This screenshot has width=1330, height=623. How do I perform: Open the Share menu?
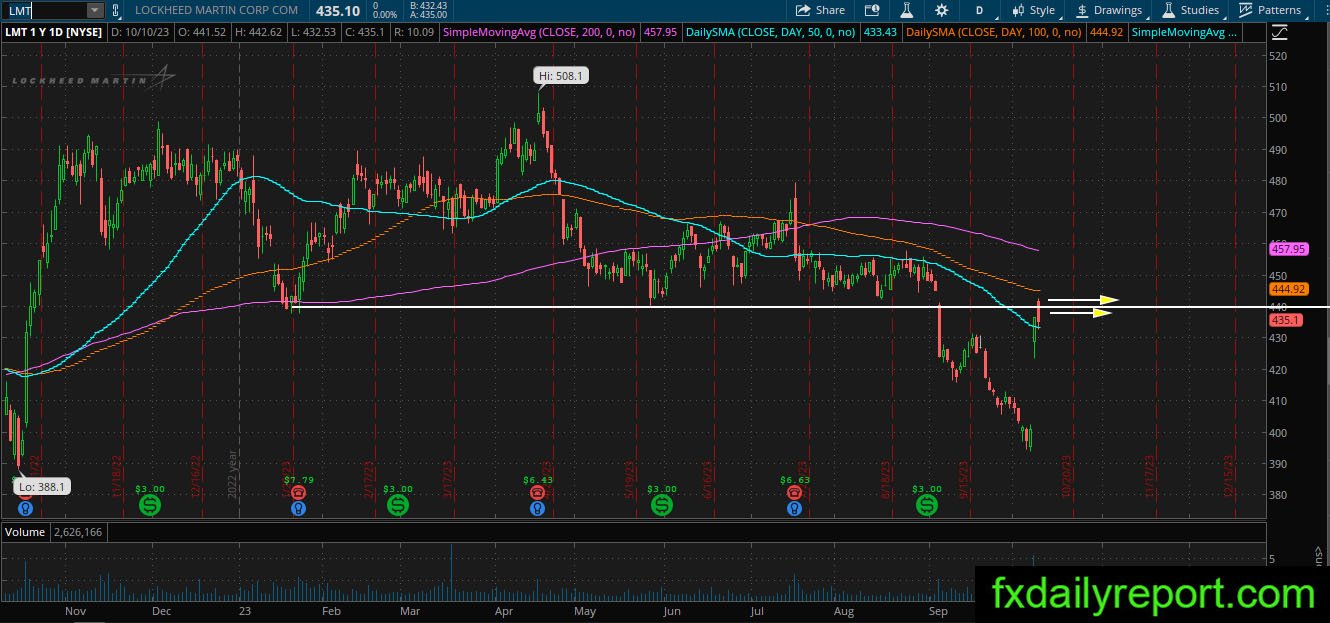[x=820, y=10]
